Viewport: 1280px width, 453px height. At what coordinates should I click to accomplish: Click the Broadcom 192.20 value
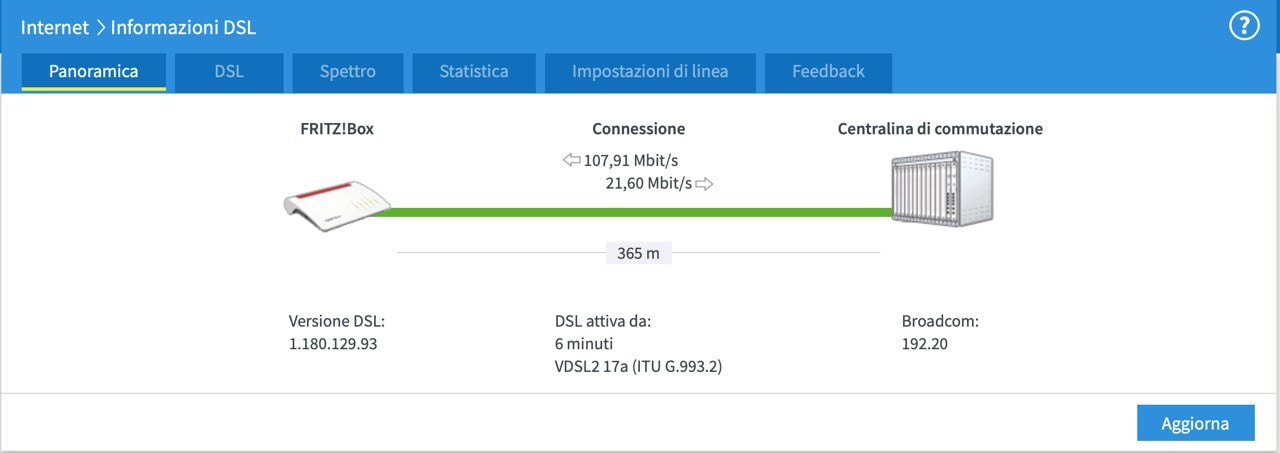[x=925, y=344]
